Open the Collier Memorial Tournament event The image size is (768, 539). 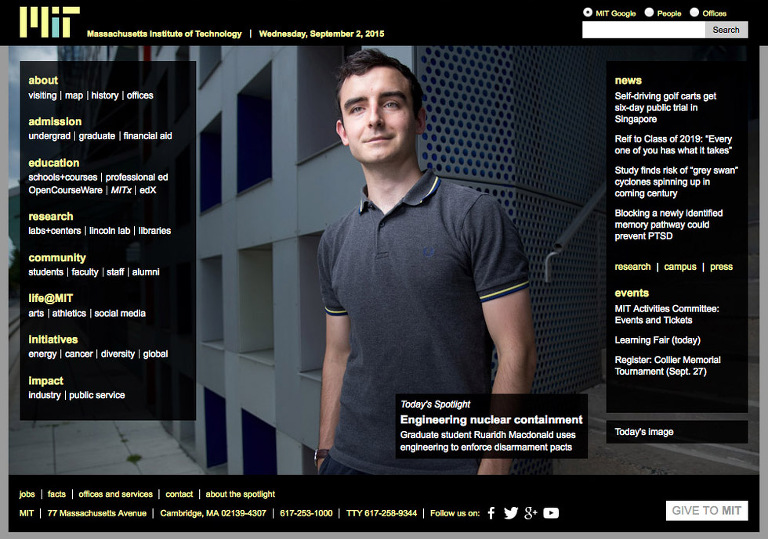(668, 366)
